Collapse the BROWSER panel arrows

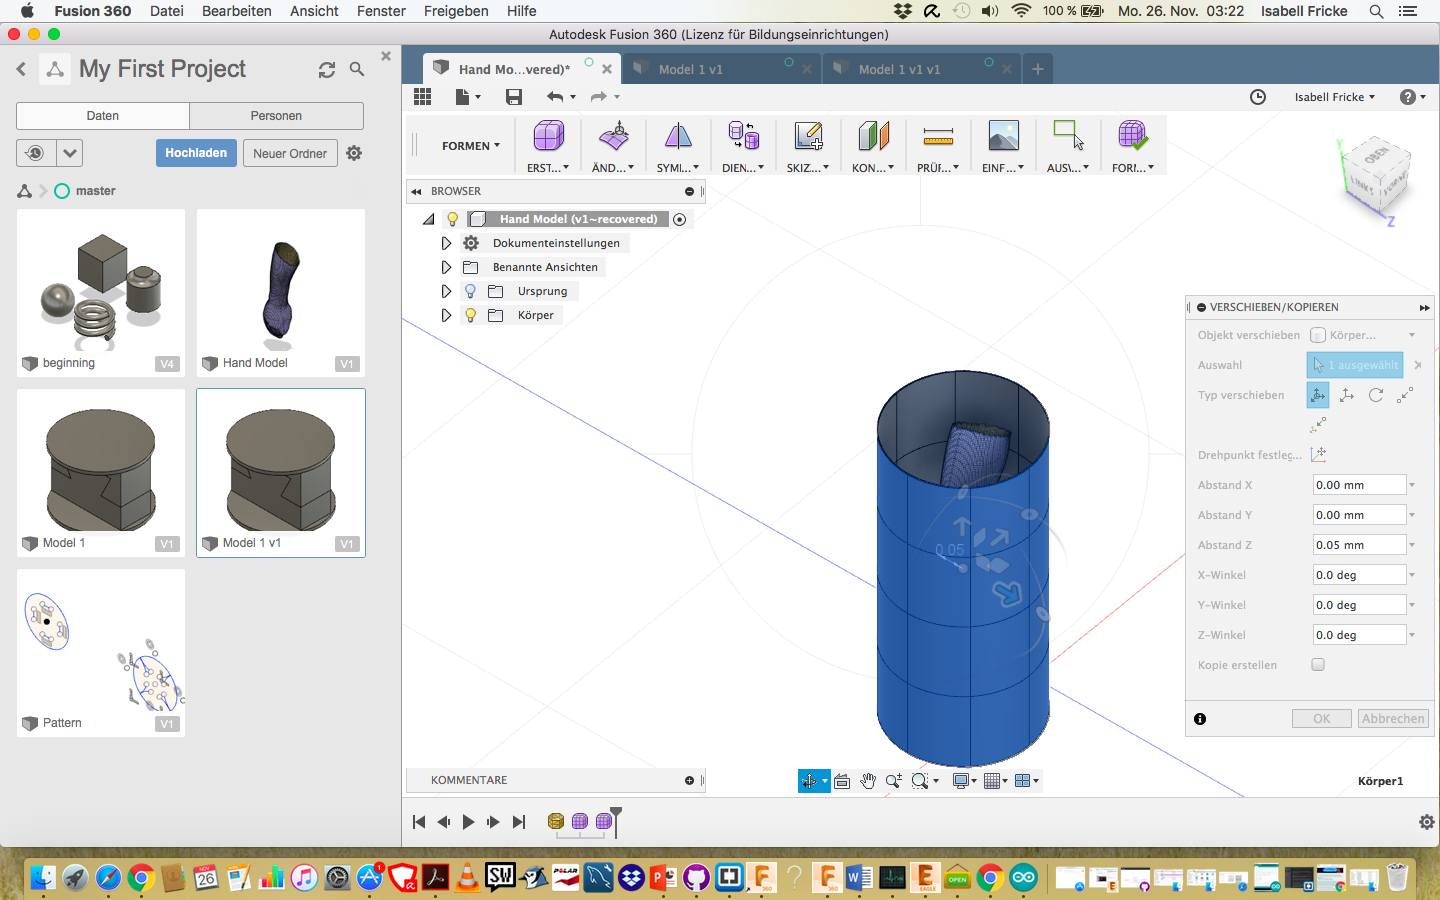click(x=416, y=191)
